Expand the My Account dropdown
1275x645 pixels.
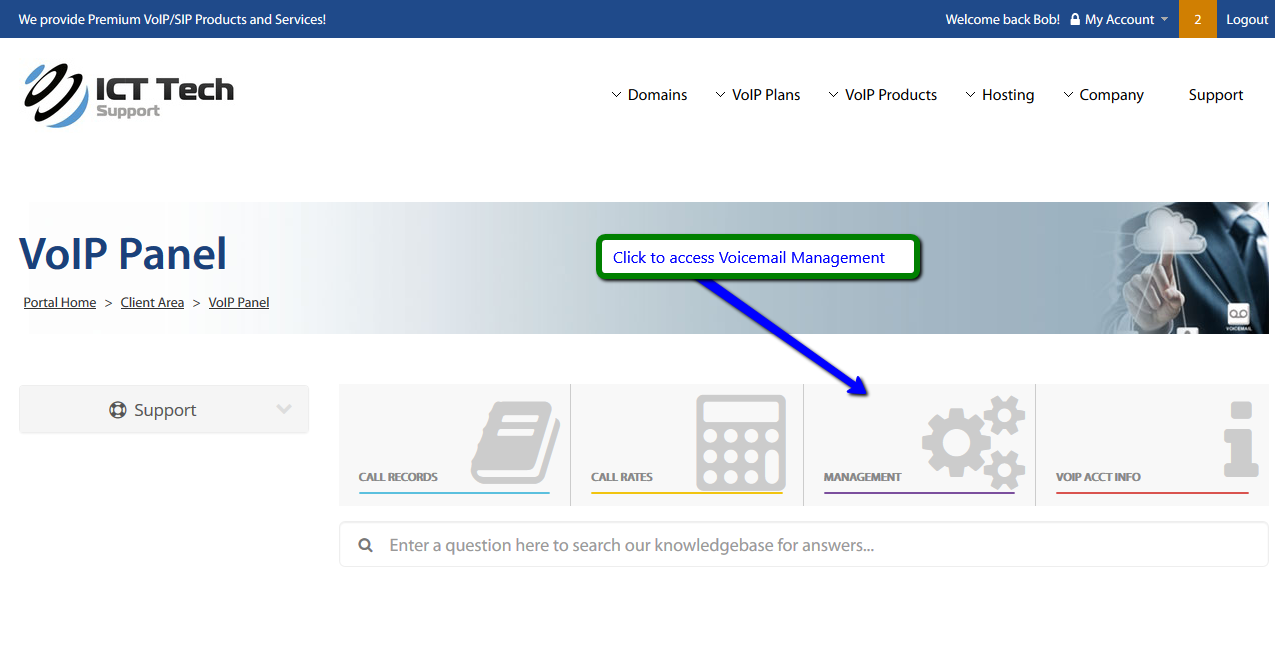point(1119,19)
